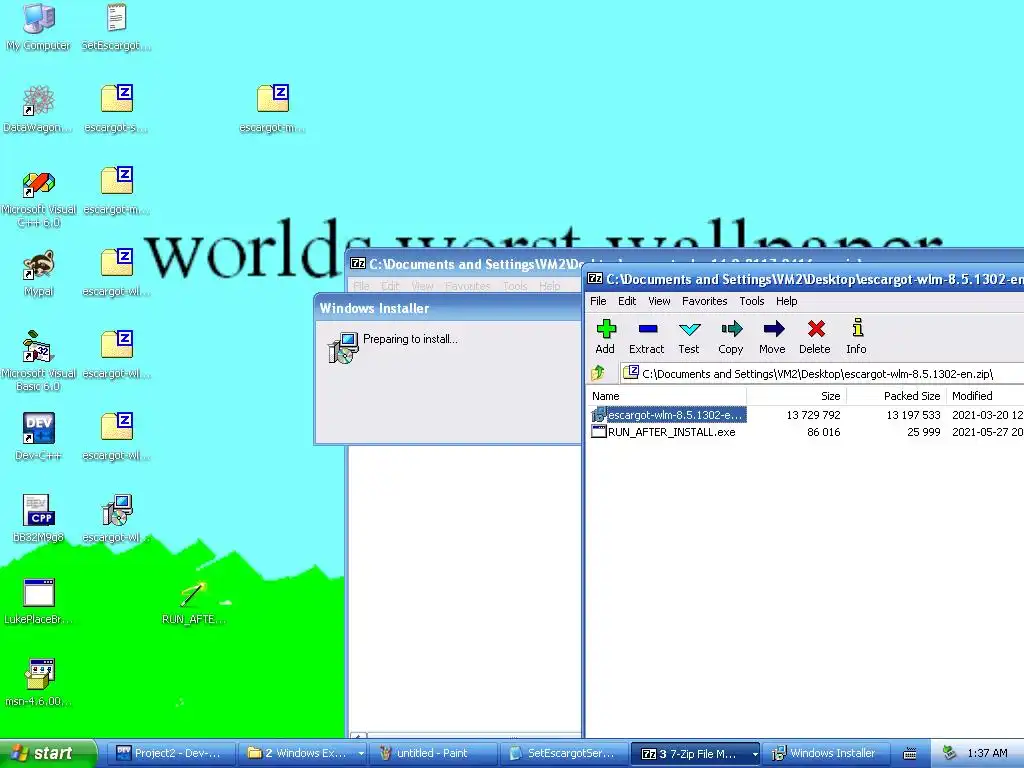Open the Favorites menu in front 7-Zip window
This screenshot has height=768, width=1024.
coord(705,301)
